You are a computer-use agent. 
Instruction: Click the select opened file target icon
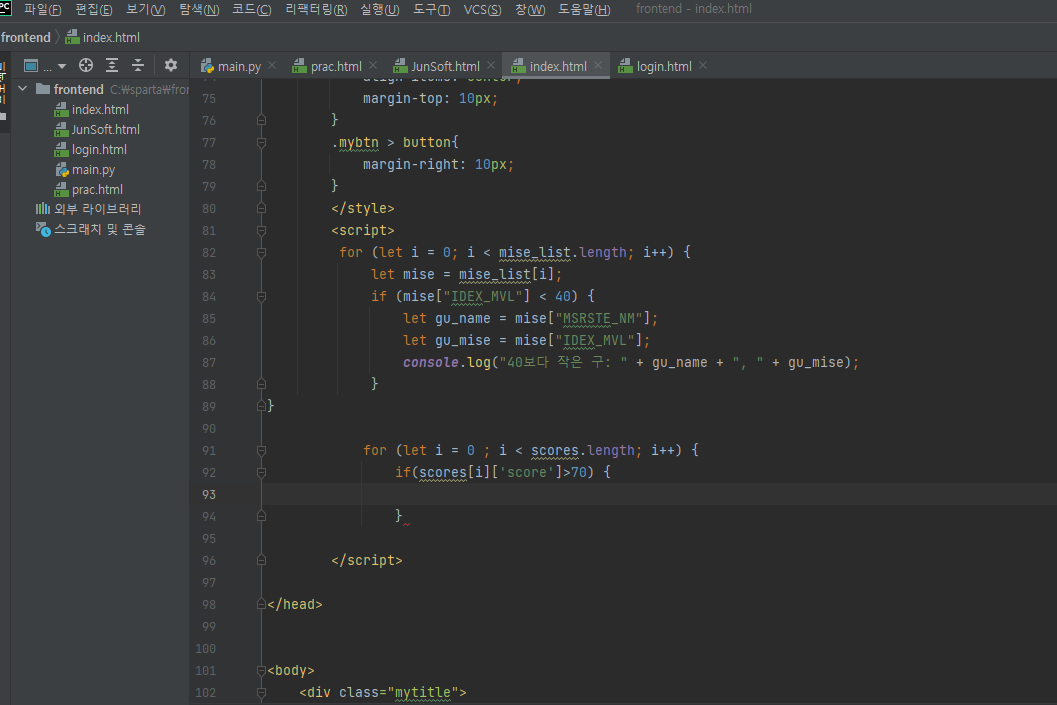point(86,65)
